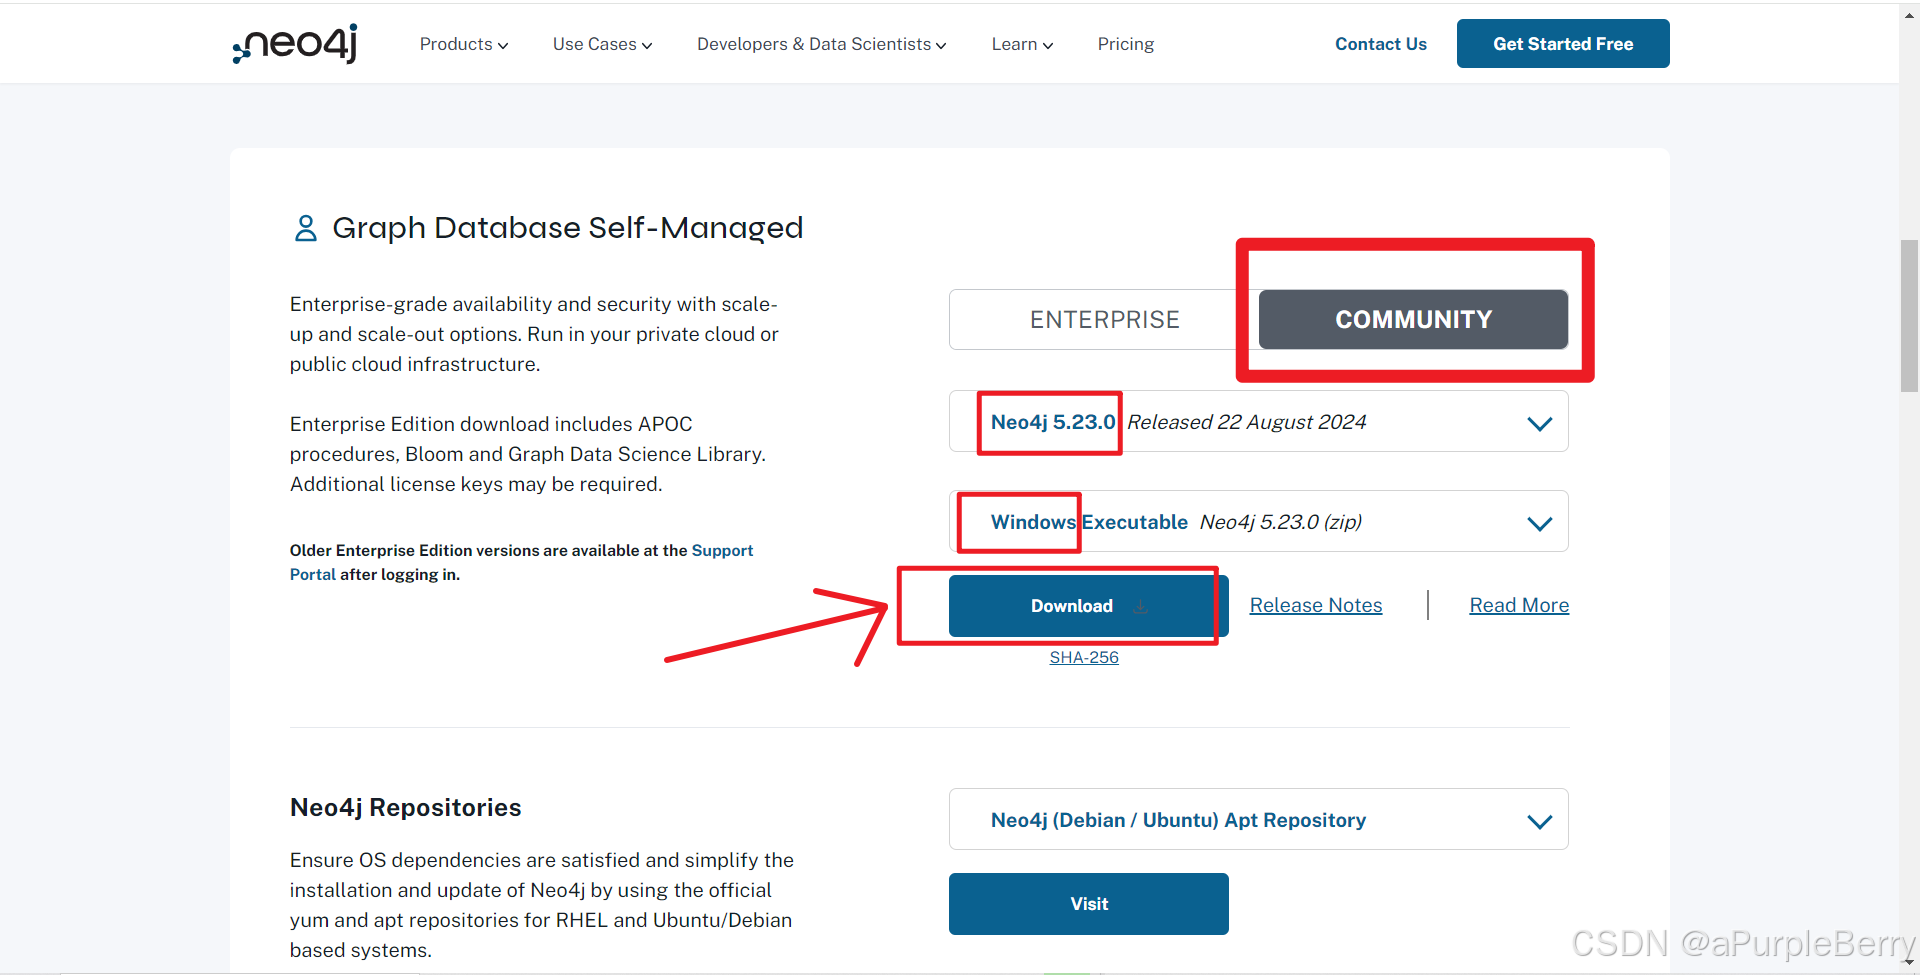Open the Use Cases menu
Viewport: 1920px width, 975px height.
click(602, 44)
